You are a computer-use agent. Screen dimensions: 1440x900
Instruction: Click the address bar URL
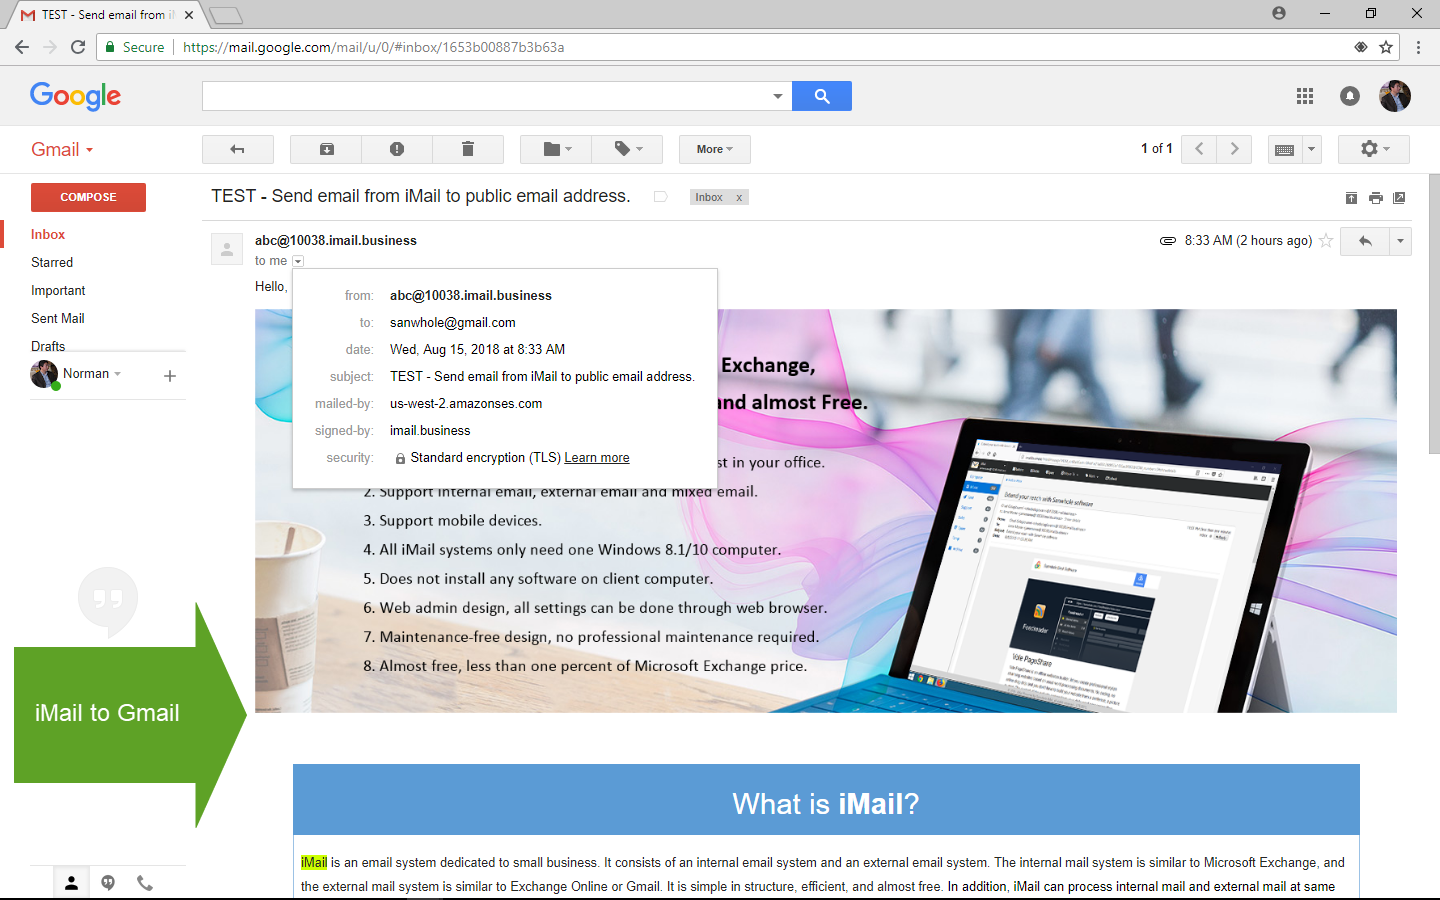point(373,47)
